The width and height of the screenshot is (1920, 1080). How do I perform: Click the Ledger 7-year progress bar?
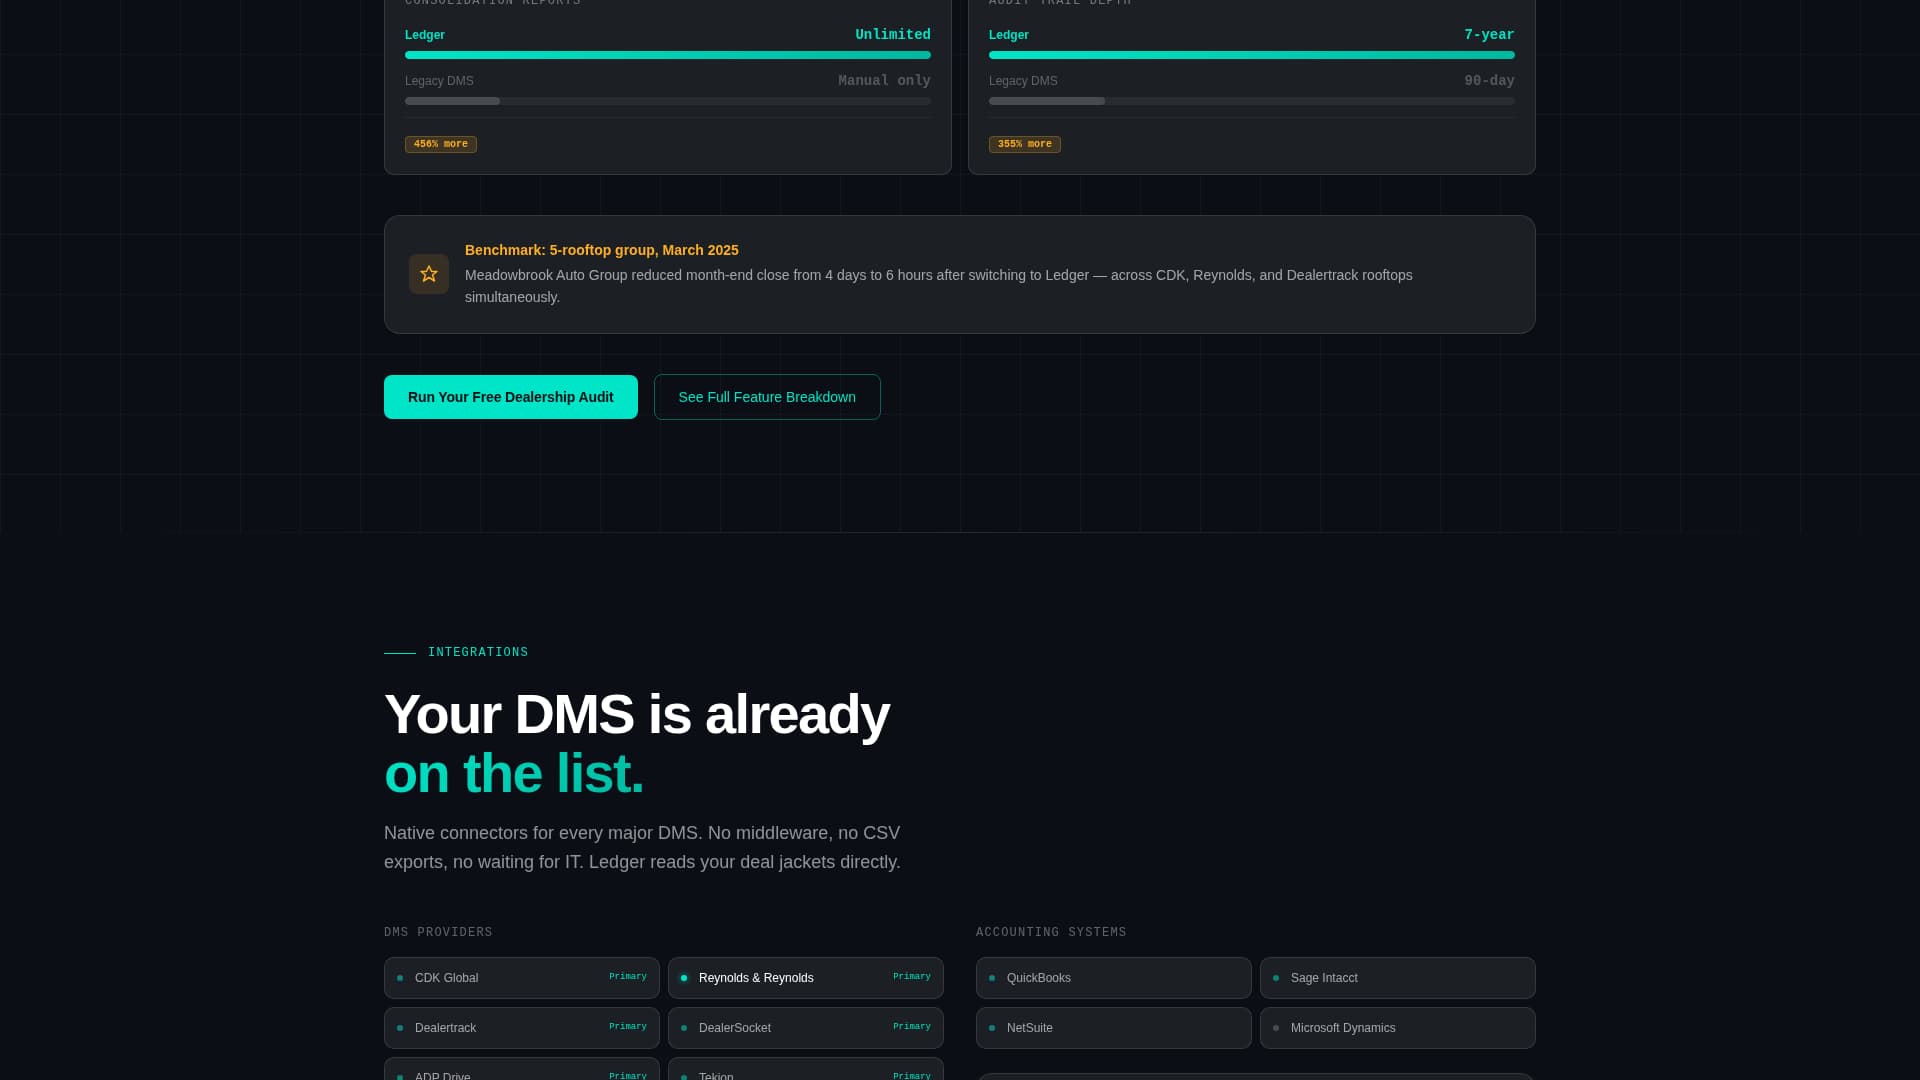tap(1252, 55)
